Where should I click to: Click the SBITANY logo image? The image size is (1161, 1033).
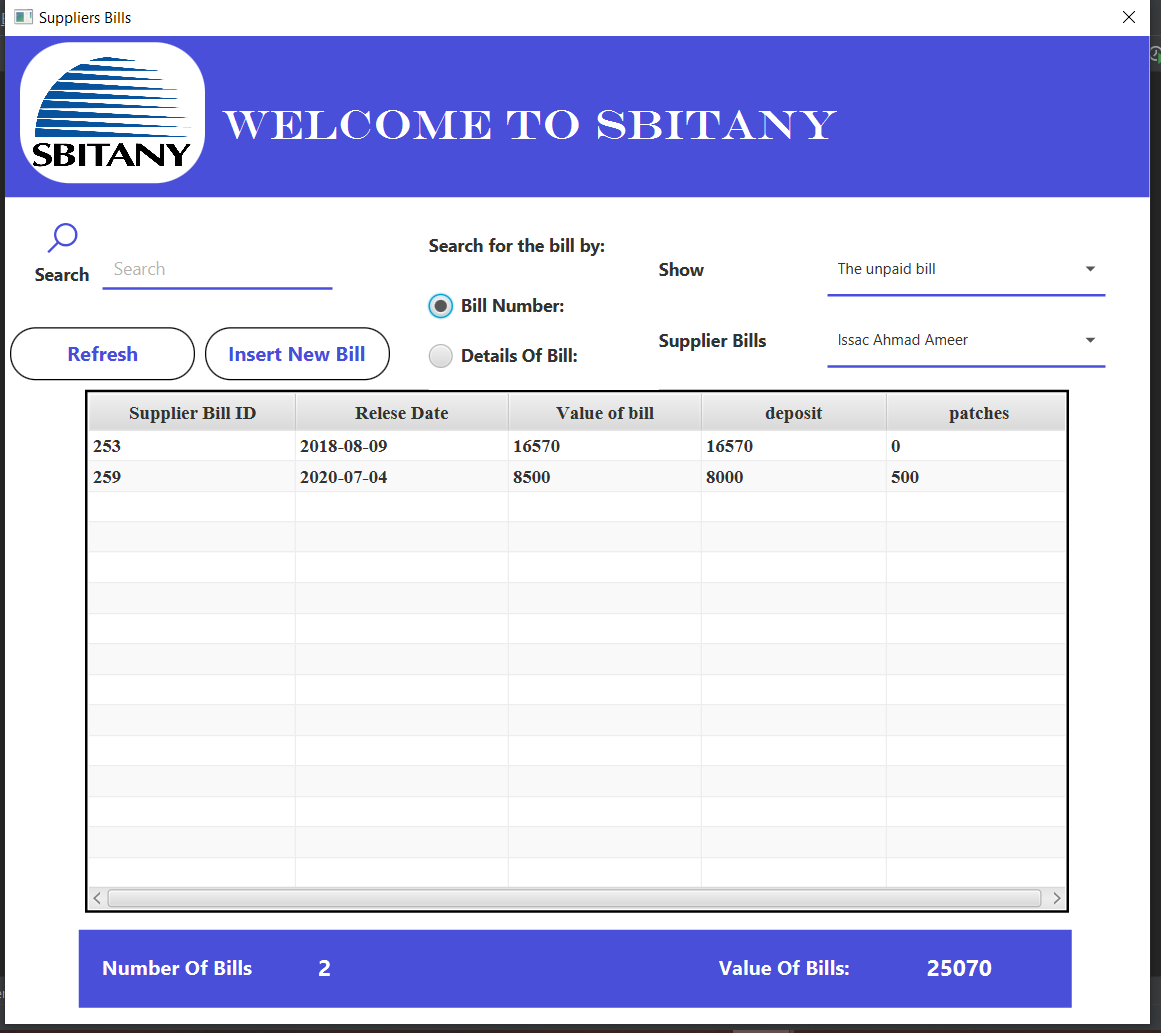point(112,113)
